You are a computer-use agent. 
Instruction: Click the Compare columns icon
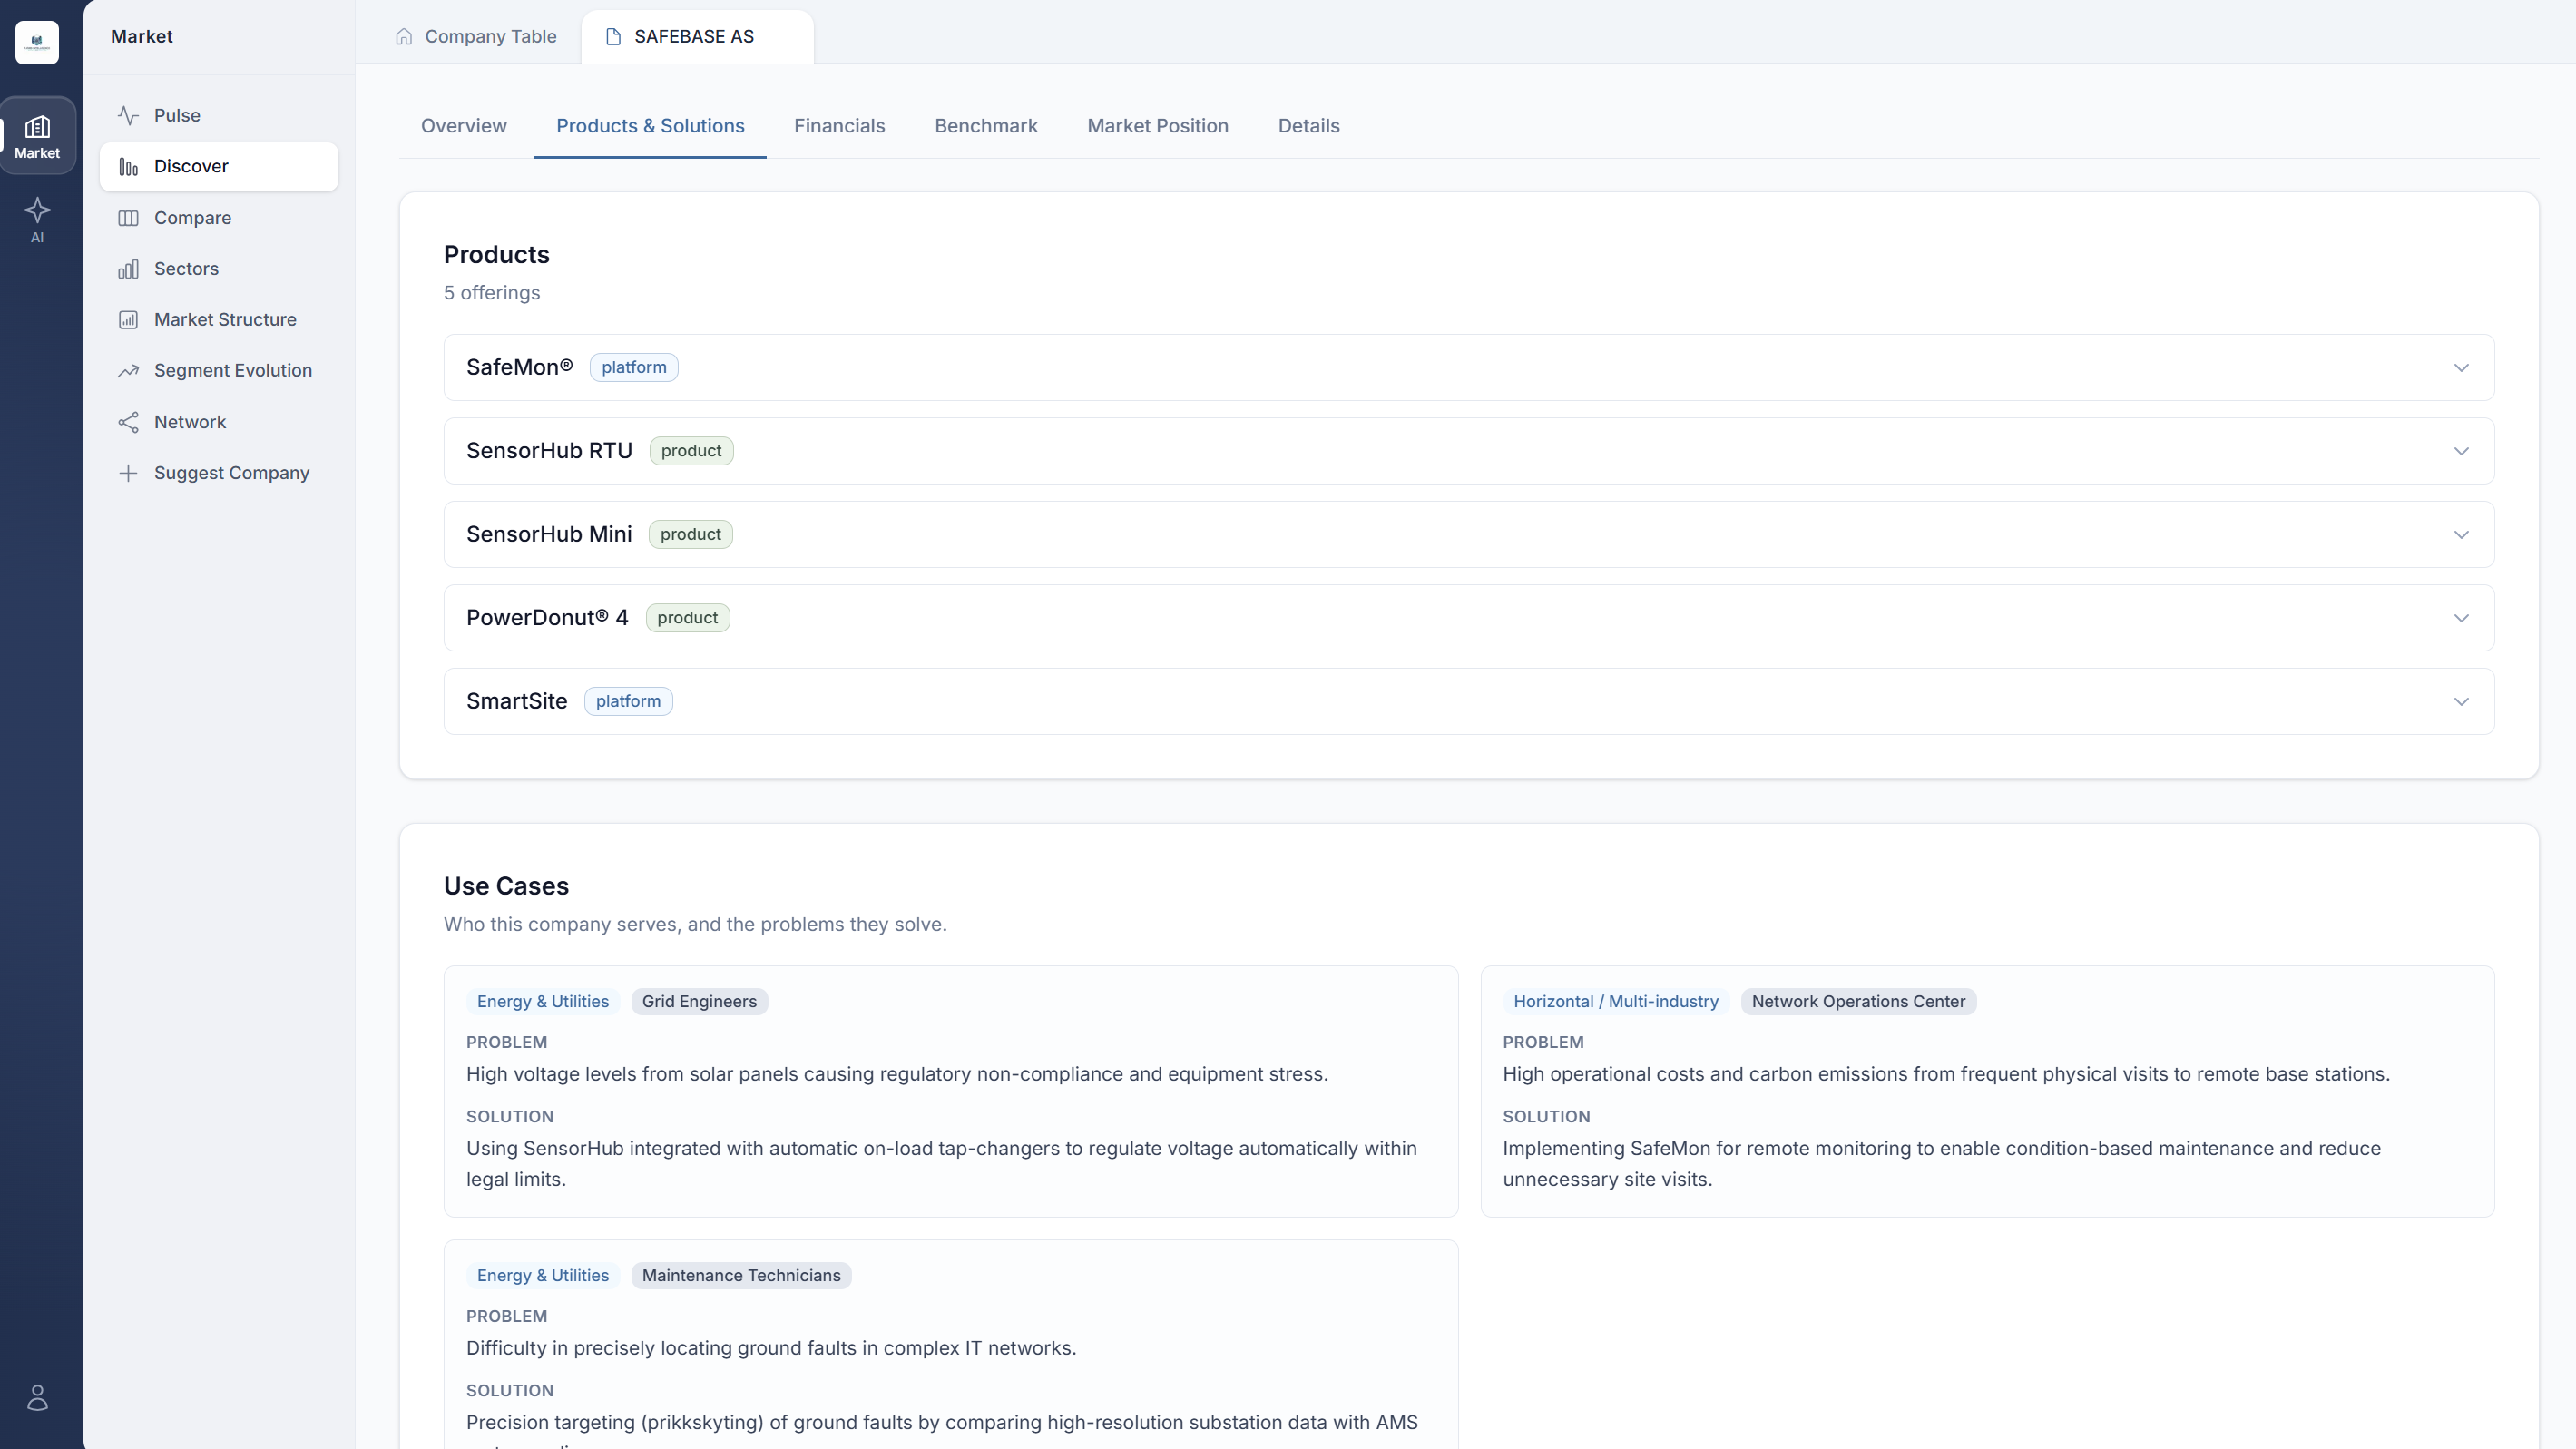[x=128, y=218]
